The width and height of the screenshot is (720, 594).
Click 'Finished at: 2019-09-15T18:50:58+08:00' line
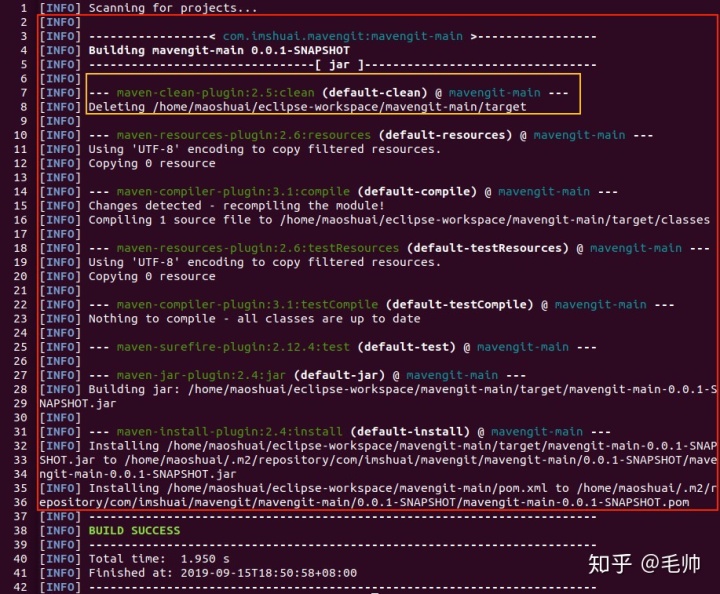(x=223, y=573)
